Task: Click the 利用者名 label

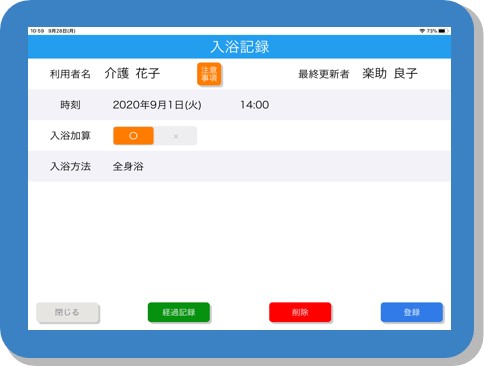Action: 70,74
